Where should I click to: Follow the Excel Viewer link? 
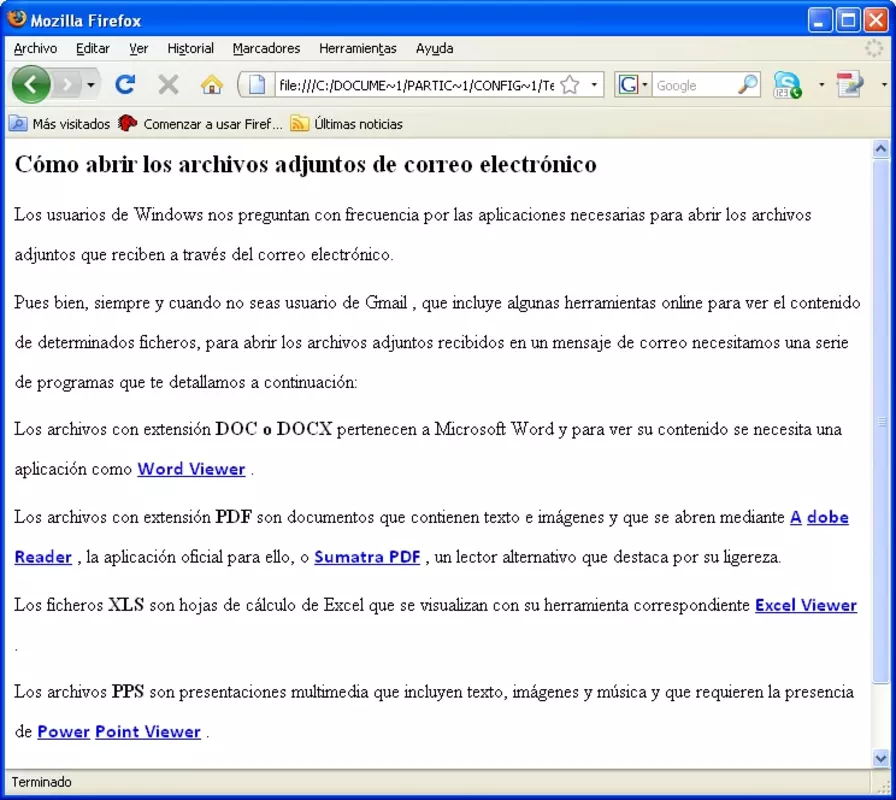coord(806,605)
